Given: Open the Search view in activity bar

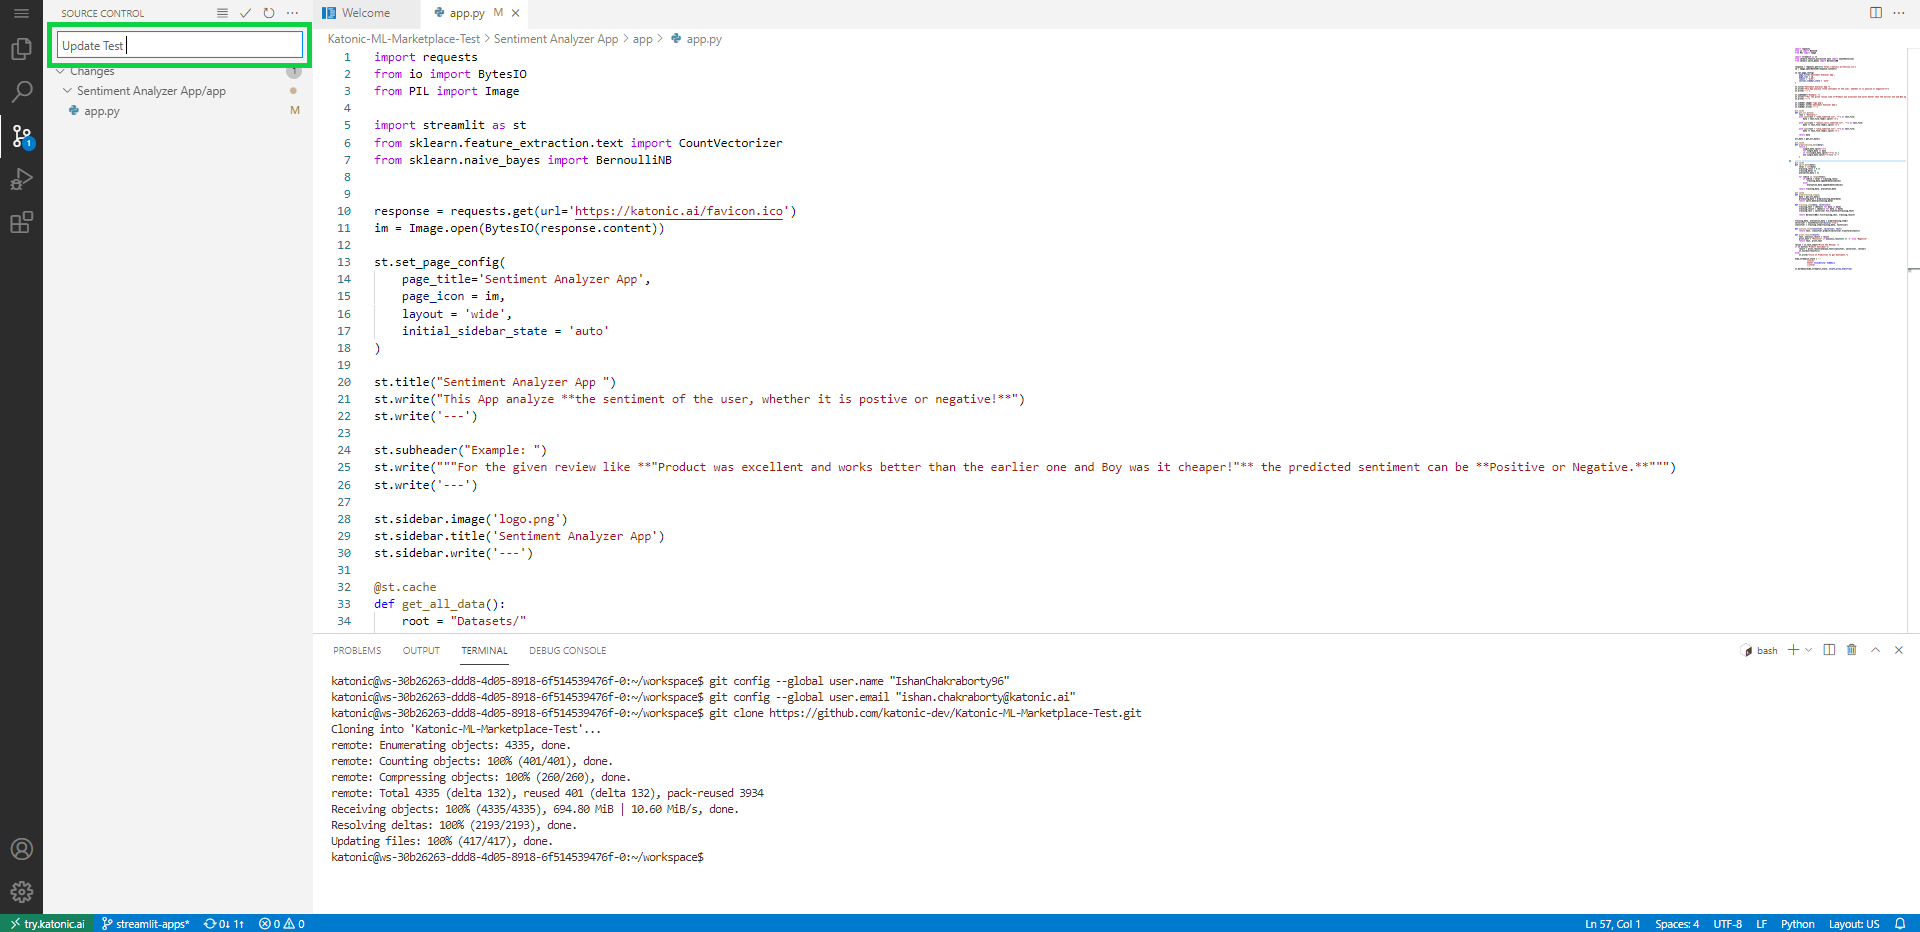Looking at the screenshot, I should pyautogui.click(x=21, y=92).
